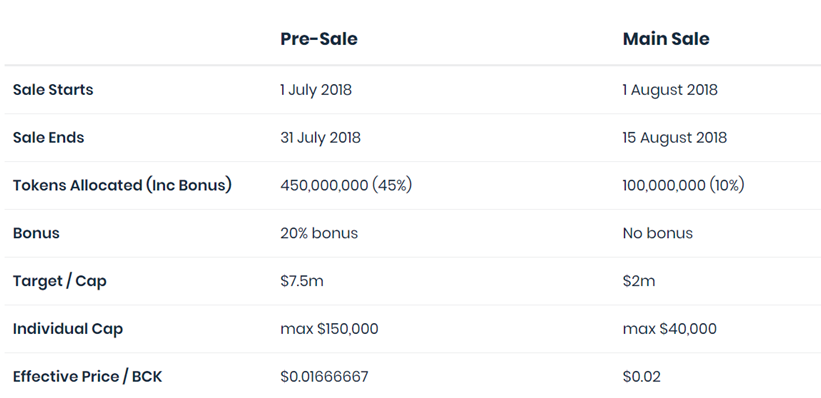Click the Target / Cap row label
821x398 pixels.
[x=60, y=281]
